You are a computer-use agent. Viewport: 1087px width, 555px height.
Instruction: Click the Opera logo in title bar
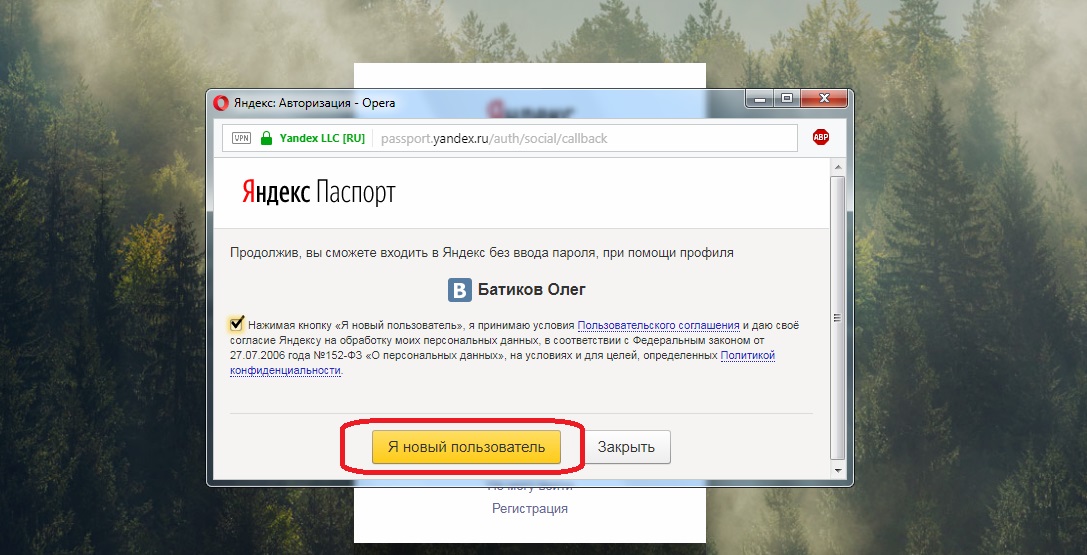[x=221, y=103]
